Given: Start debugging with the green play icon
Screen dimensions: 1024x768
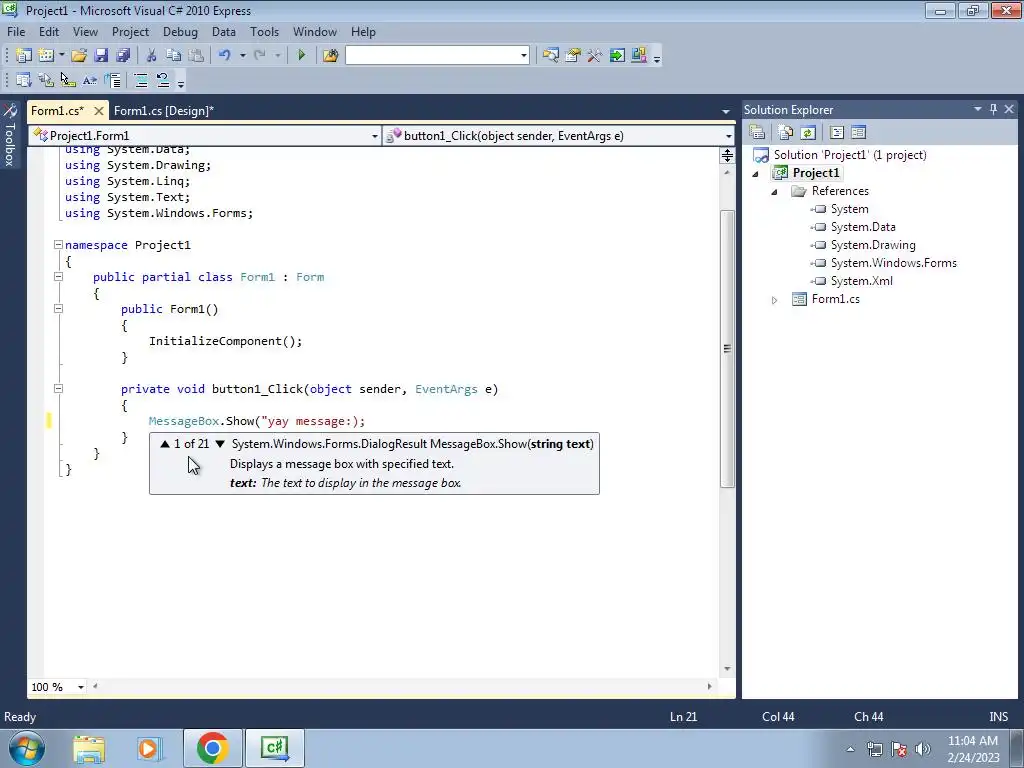Looking at the screenshot, I should pyautogui.click(x=301, y=56).
